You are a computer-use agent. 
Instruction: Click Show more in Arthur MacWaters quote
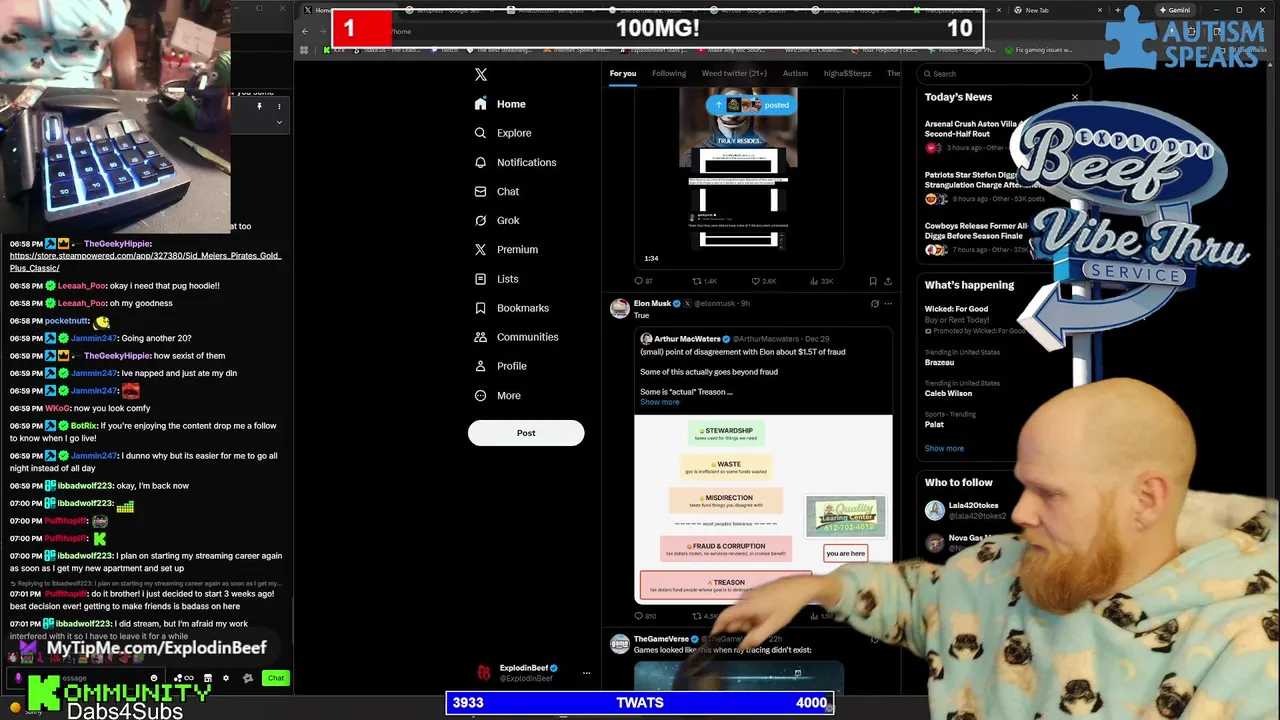[660, 402]
